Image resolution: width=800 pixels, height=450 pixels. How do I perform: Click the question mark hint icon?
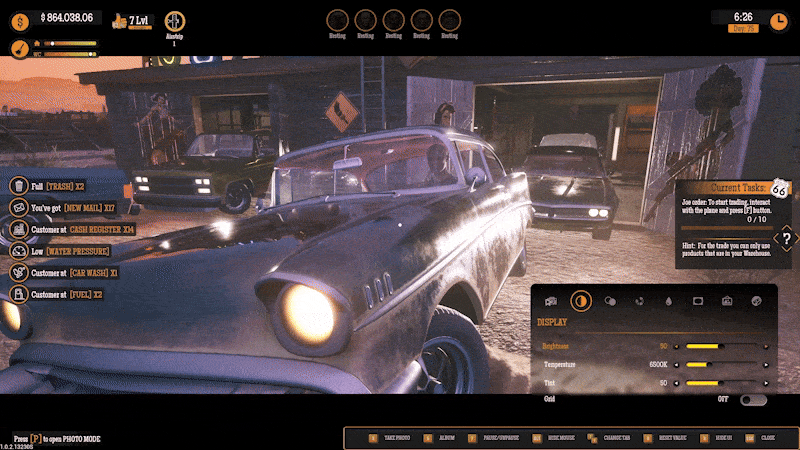tap(786, 238)
